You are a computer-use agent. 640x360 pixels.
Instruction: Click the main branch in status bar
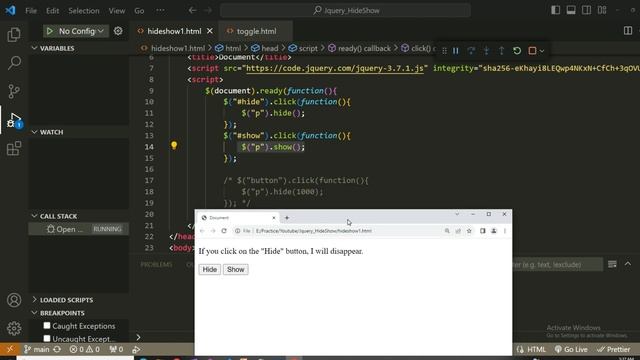pyautogui.click(x=37, y=349)
